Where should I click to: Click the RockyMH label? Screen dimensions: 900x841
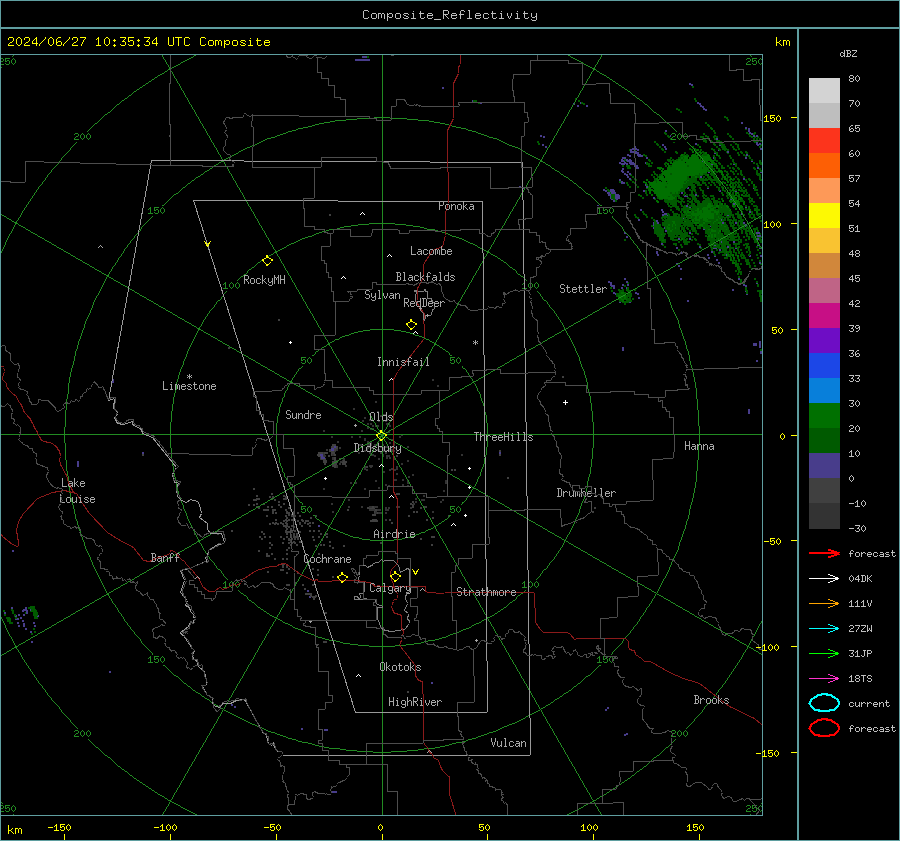tap(264, 280)
